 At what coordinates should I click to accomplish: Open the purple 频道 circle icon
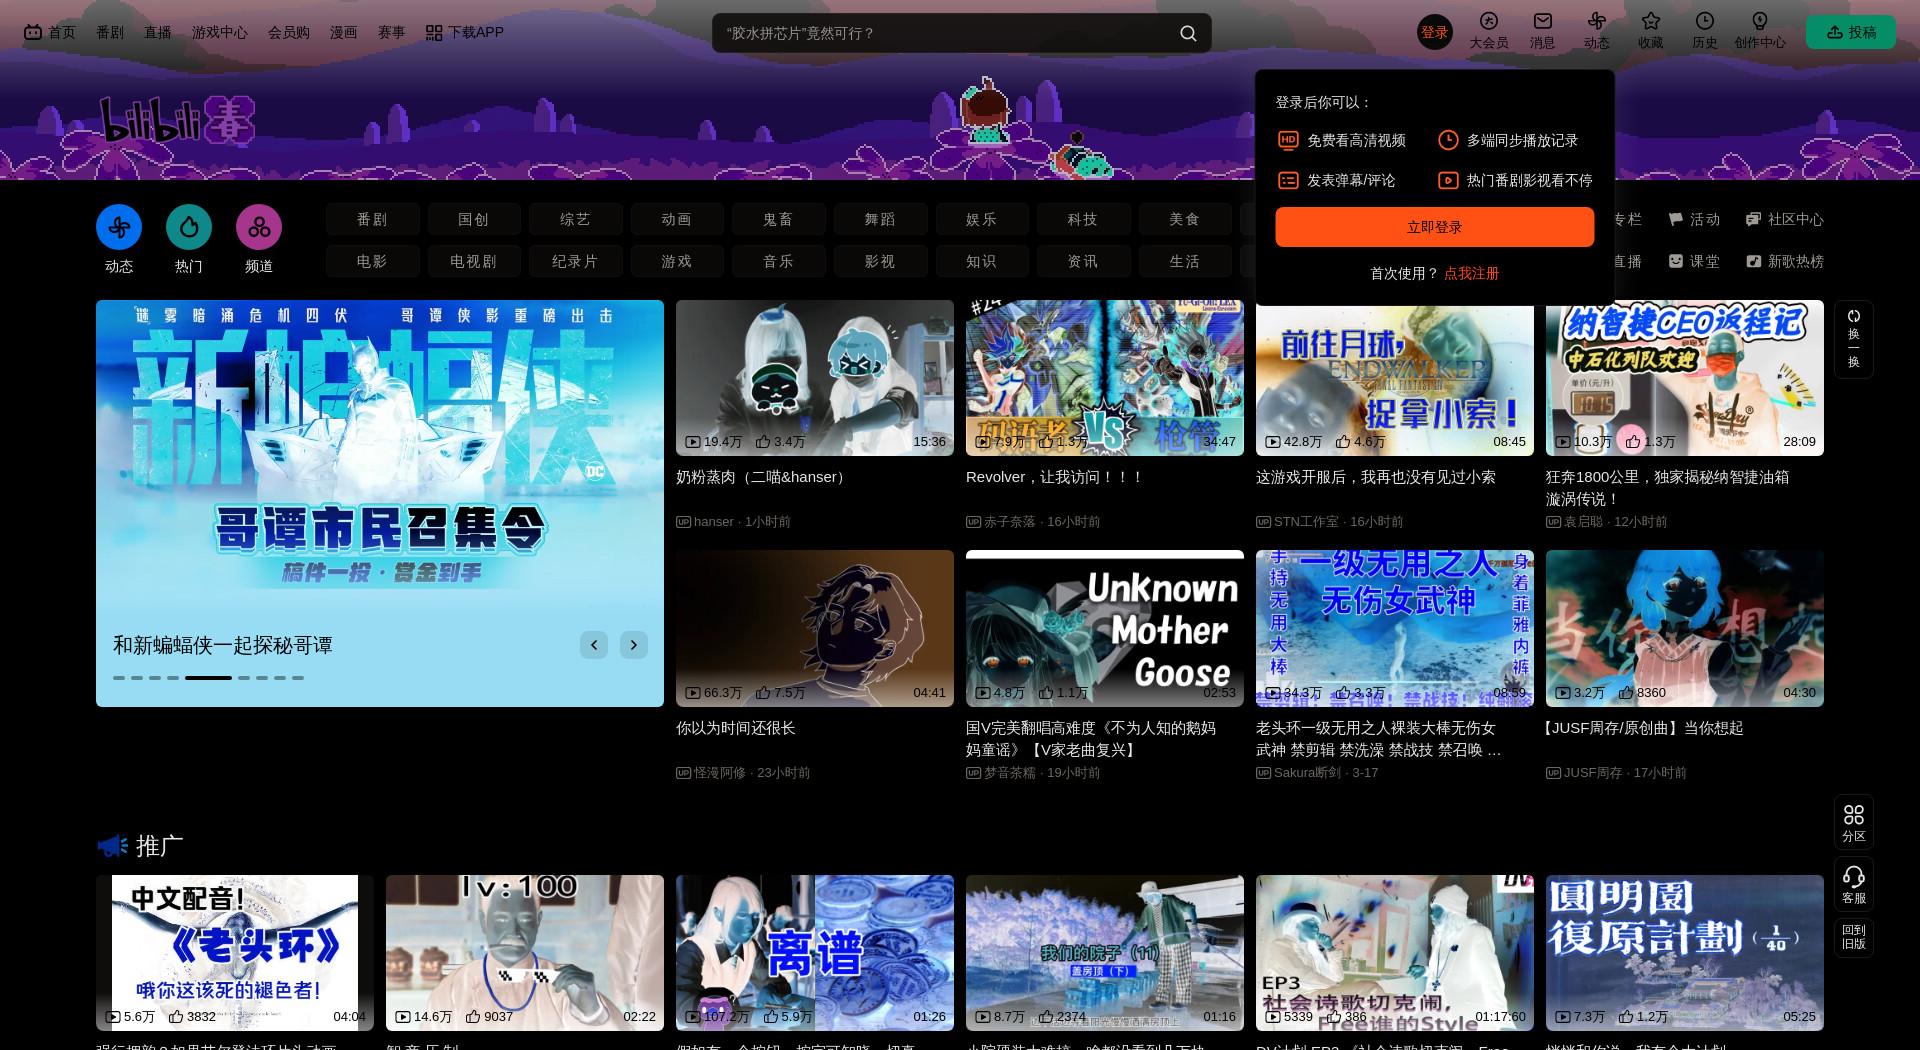pos(259,227)
